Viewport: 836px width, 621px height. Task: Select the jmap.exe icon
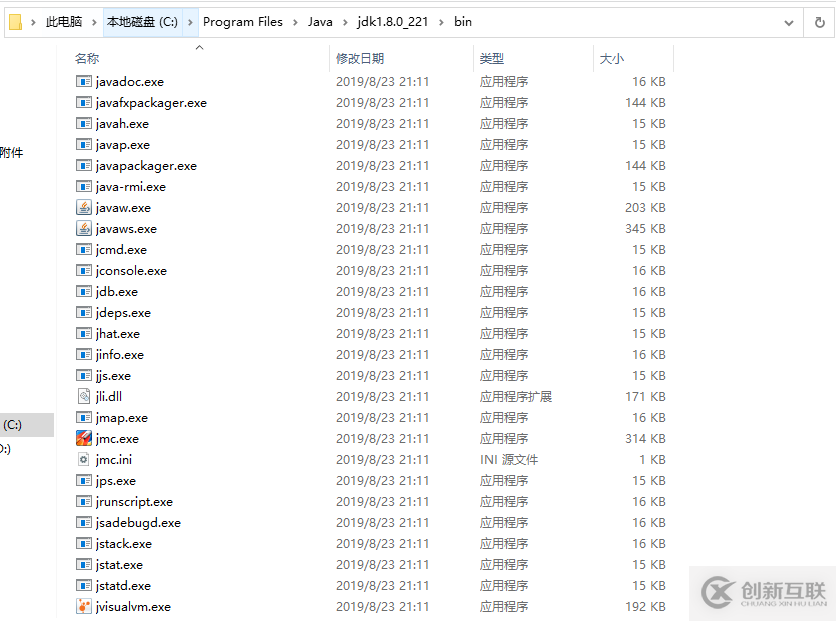click(84, 418)
